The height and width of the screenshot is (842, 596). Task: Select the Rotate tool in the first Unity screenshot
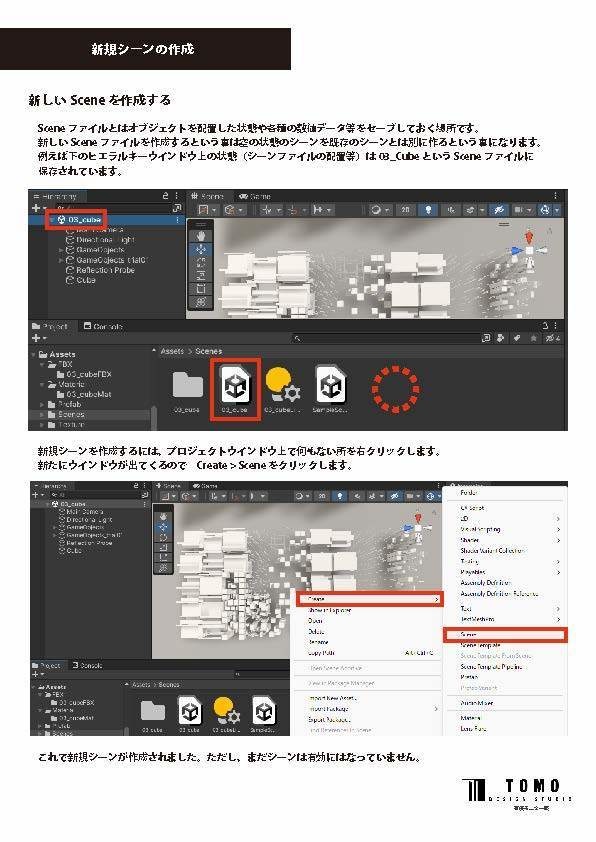coord(201,262)
